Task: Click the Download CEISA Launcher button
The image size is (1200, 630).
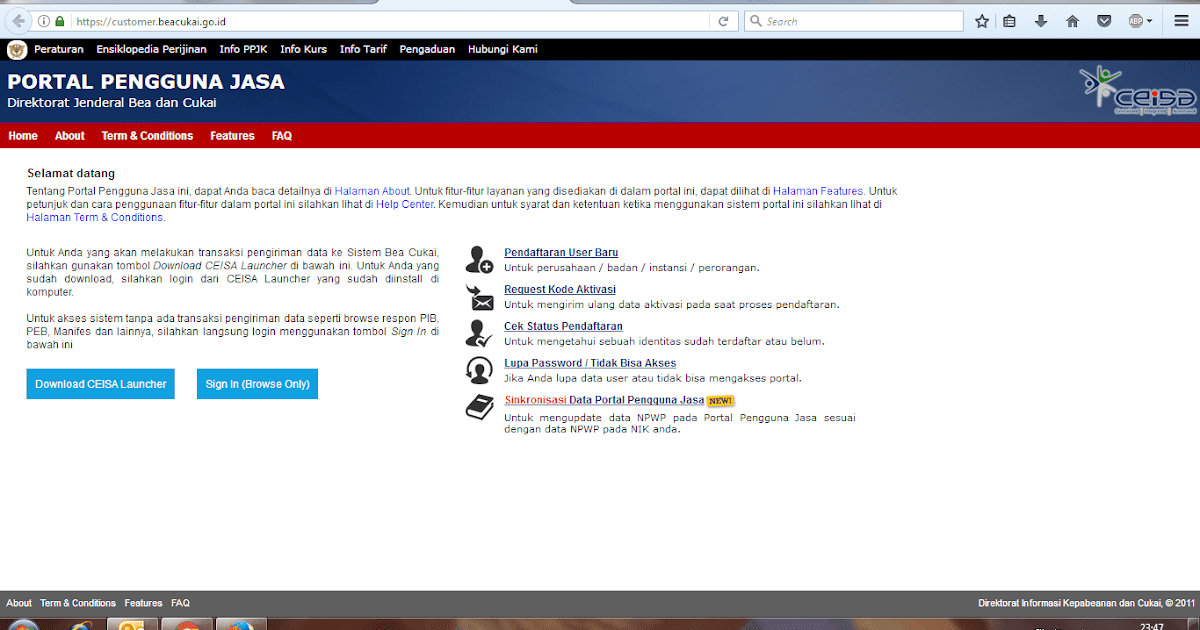Action: (x=100, y=384)
